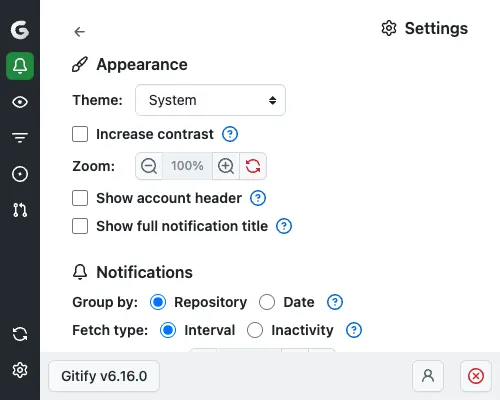Click the Gitify logo in sidebar
Viewport: 500px width, 400px height.
tap(20, 30)
